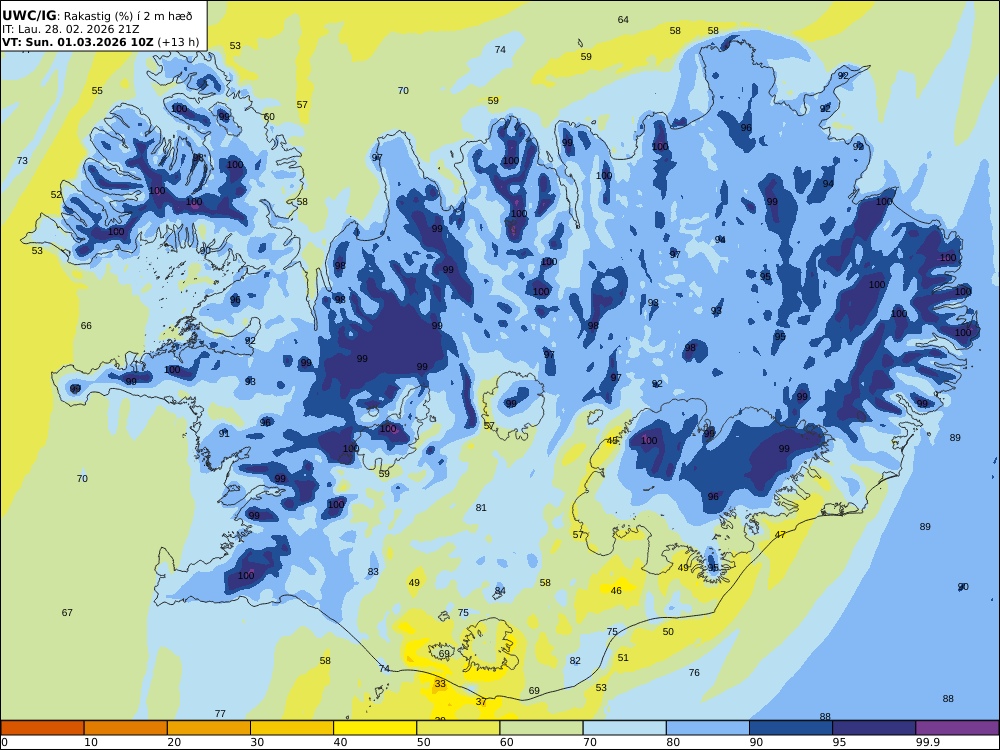Screen dimensions: 1000x750
Task: Select the 20–30 legend color block
Action: (x=209, y=728)
